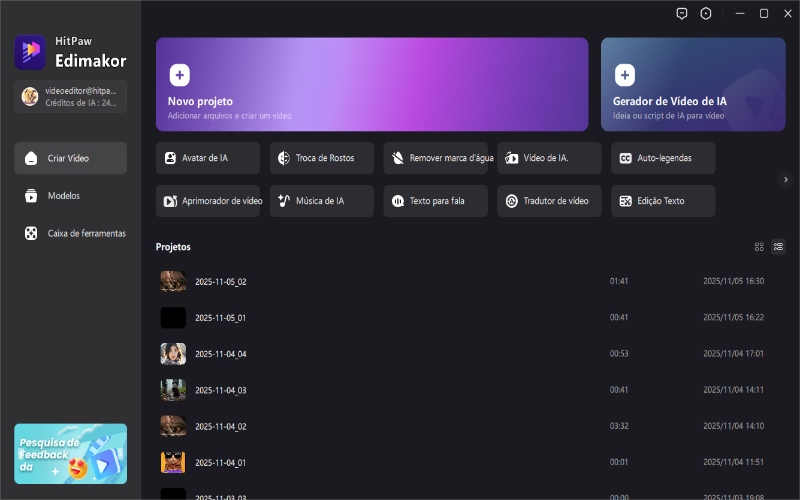
Task: Open the feedback message icon in title bar
Action: pyautogui.click(x=682, y=14)
